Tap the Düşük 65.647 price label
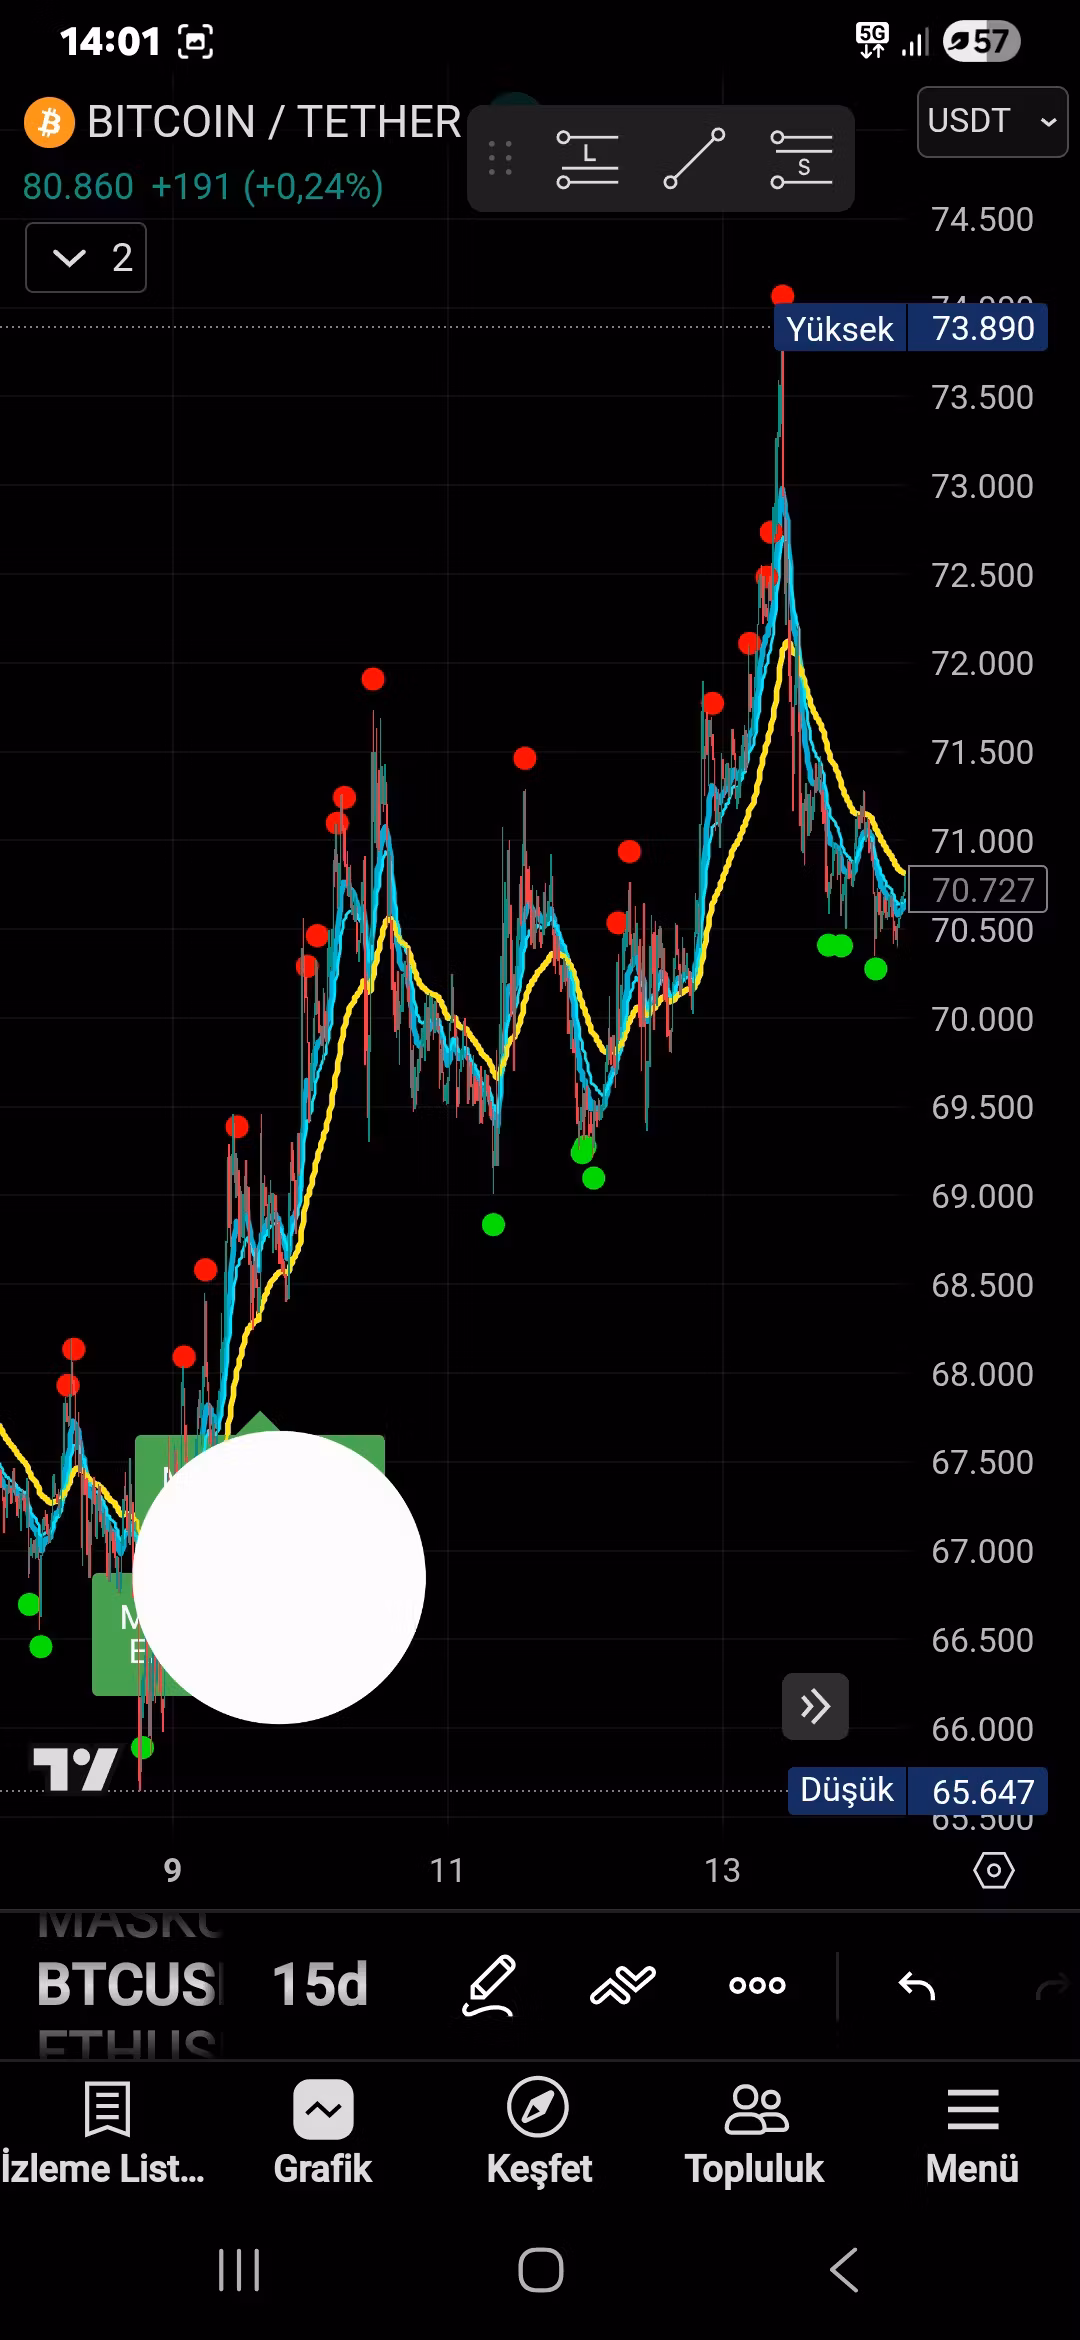 click(918, 1790)
